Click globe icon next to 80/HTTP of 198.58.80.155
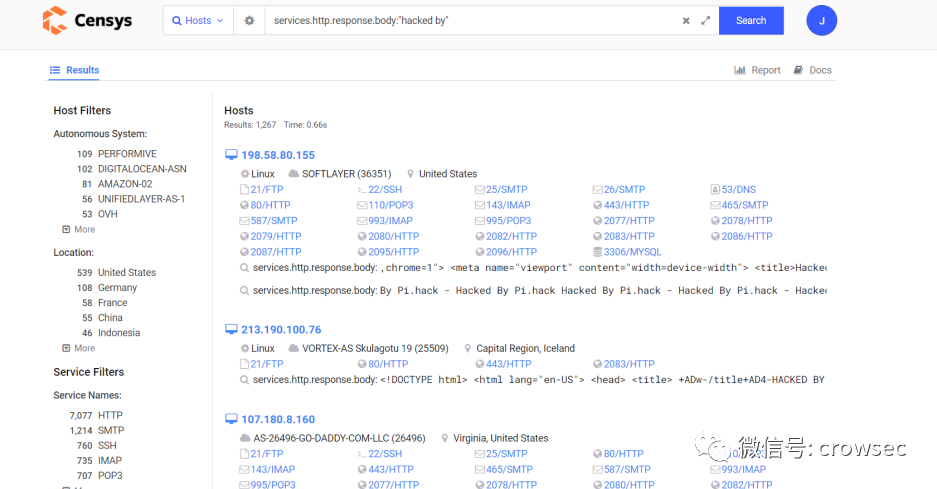937x489 pixels. (244, 205)
